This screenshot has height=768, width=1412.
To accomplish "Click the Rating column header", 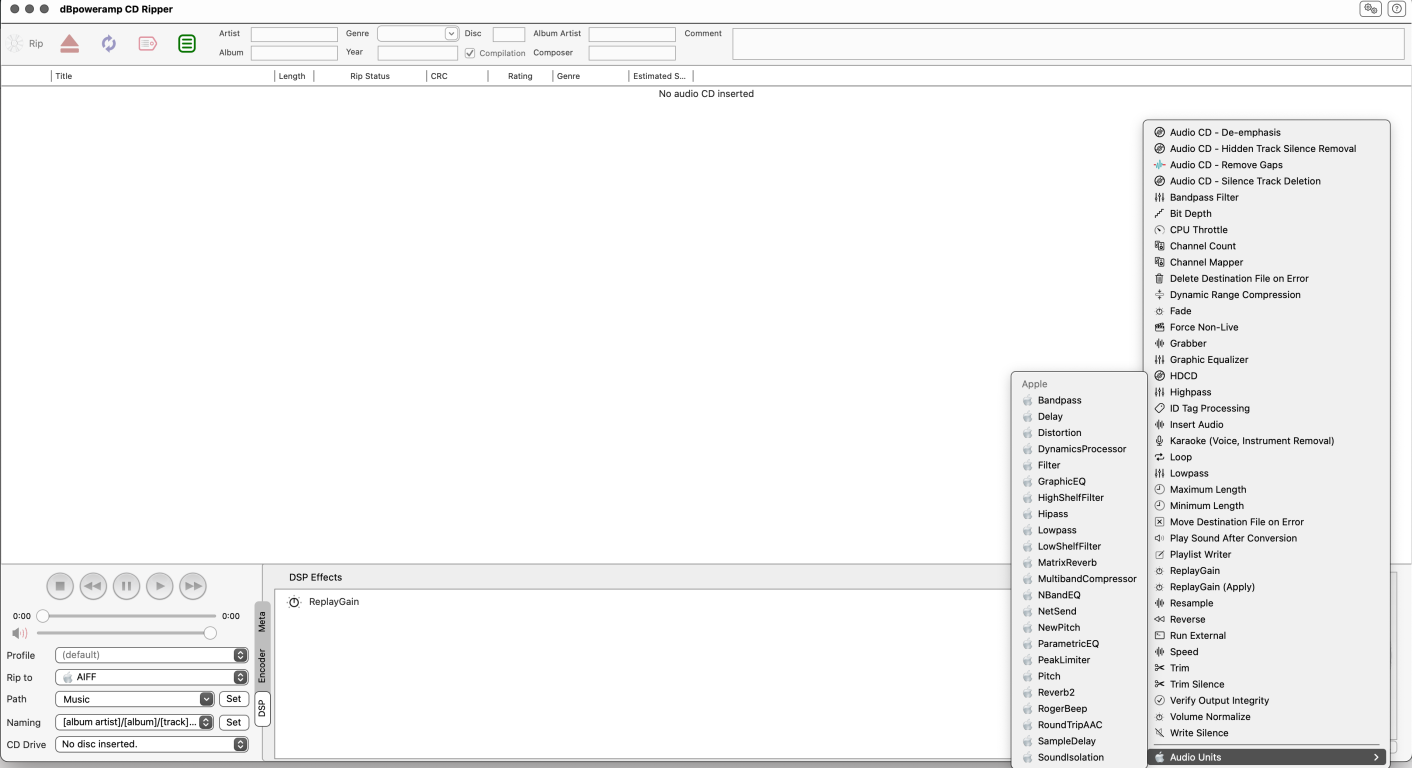I will pos(520,76).
